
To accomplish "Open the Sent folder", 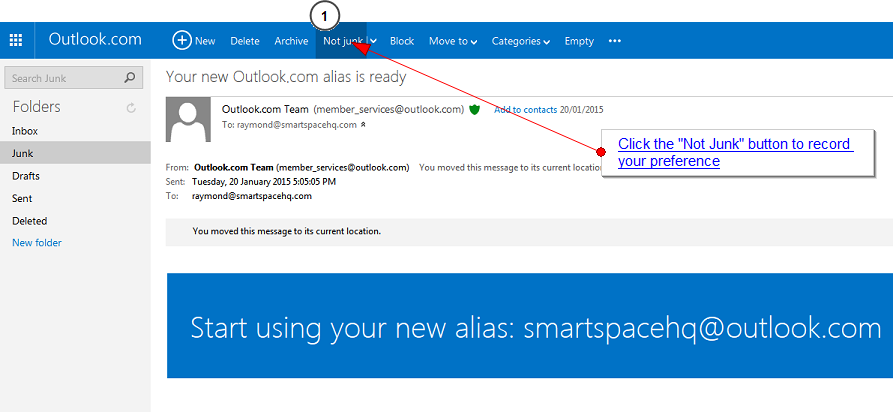I will tap(75, 198).
